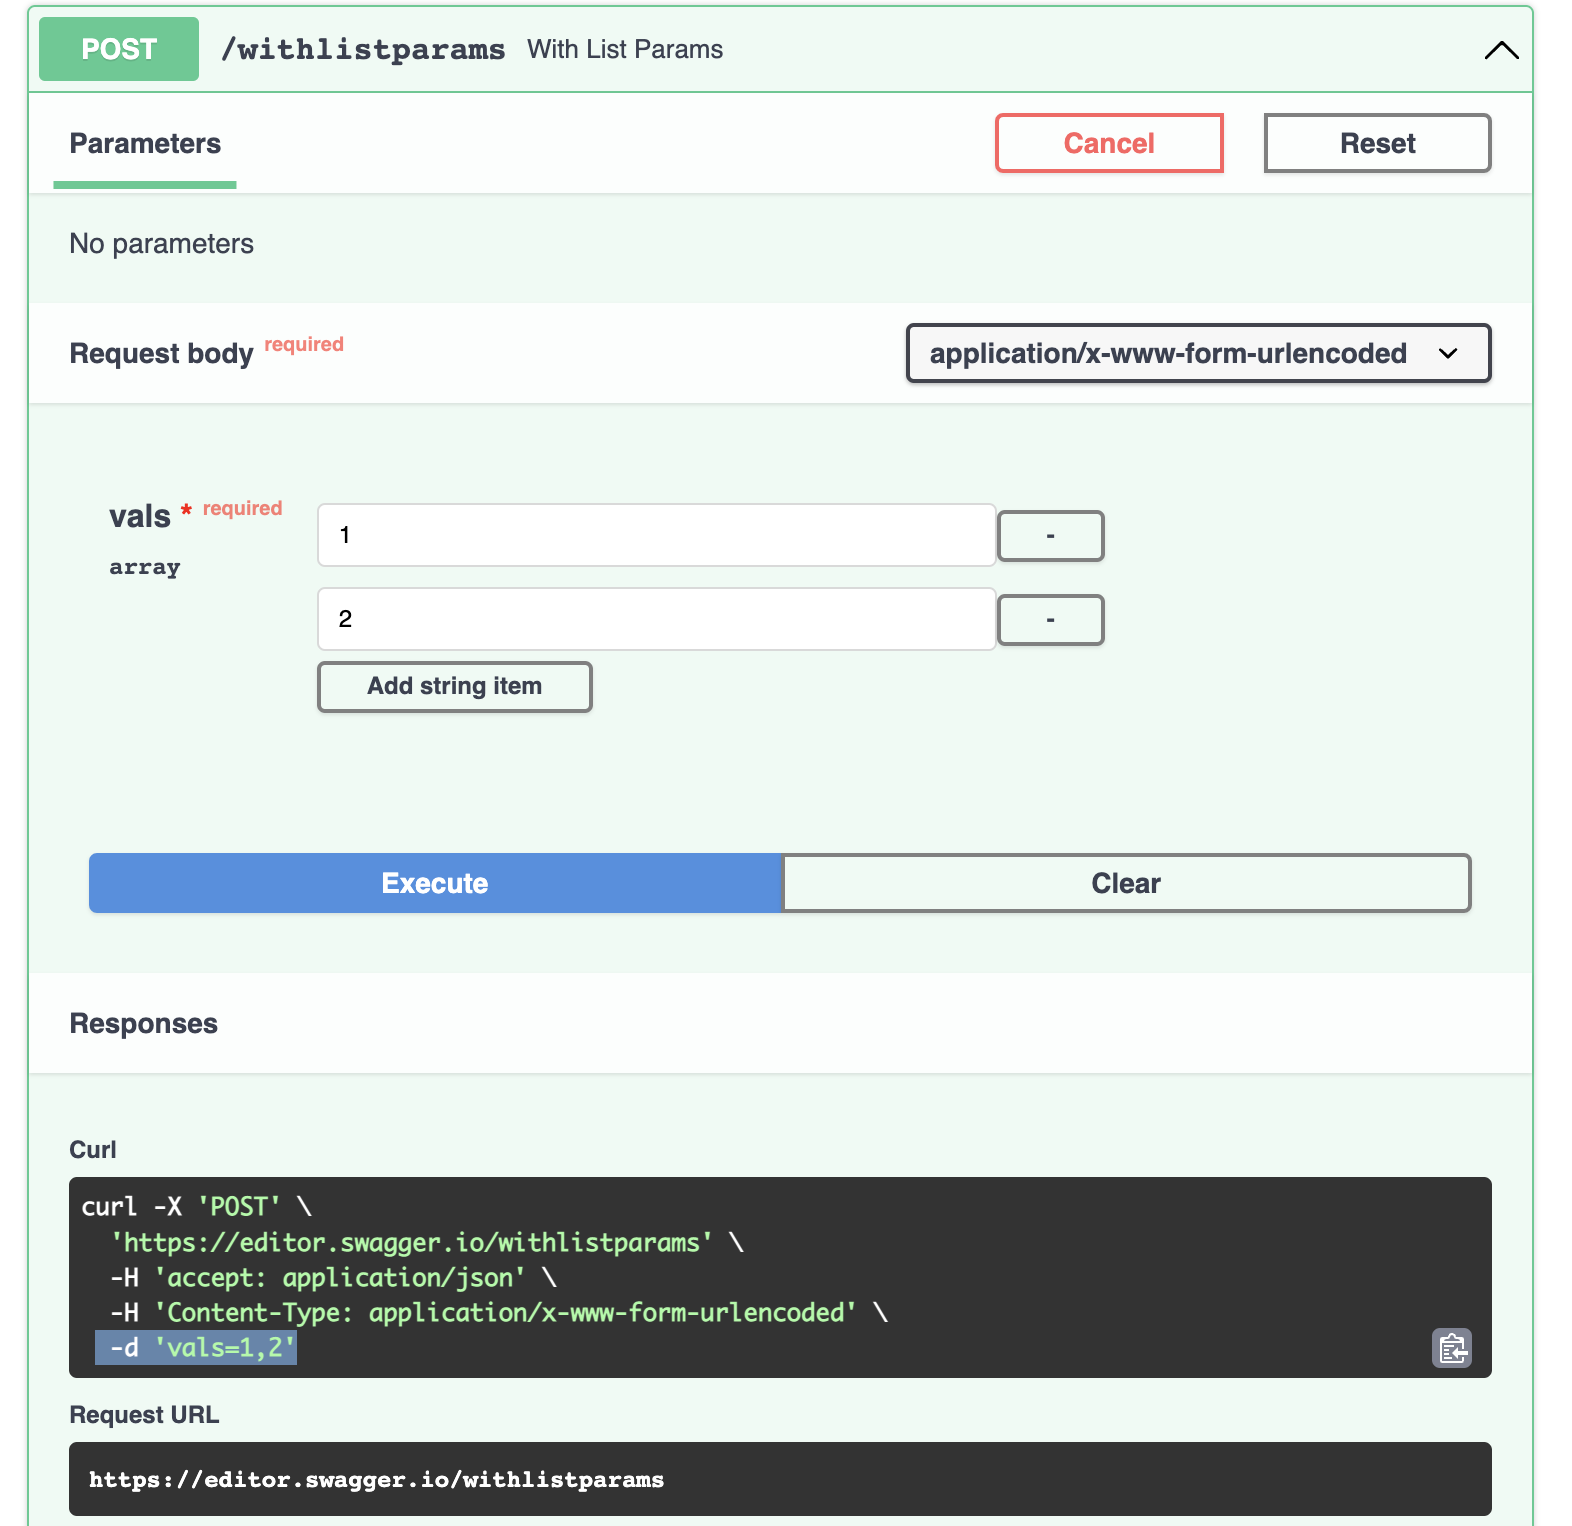1572x1526 pixels.
Task: Execute the POST request
Action: [435, 883]
